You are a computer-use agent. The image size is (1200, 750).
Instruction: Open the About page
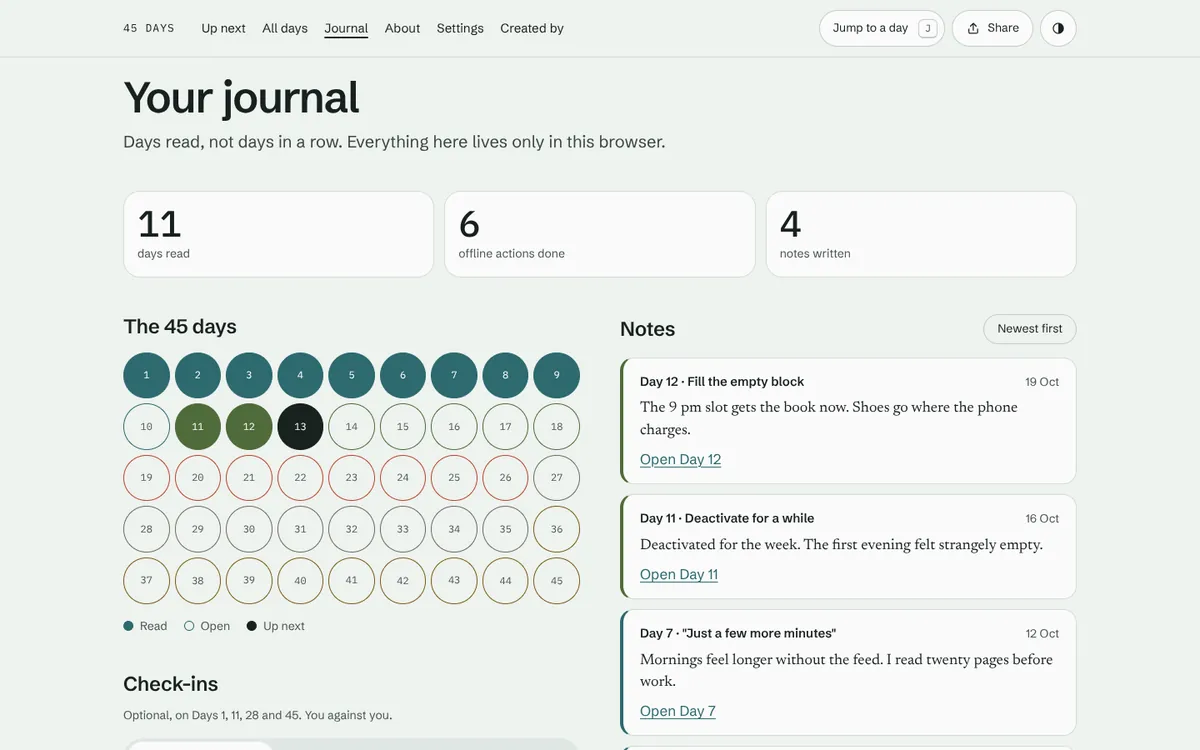[x=402, y=28]
